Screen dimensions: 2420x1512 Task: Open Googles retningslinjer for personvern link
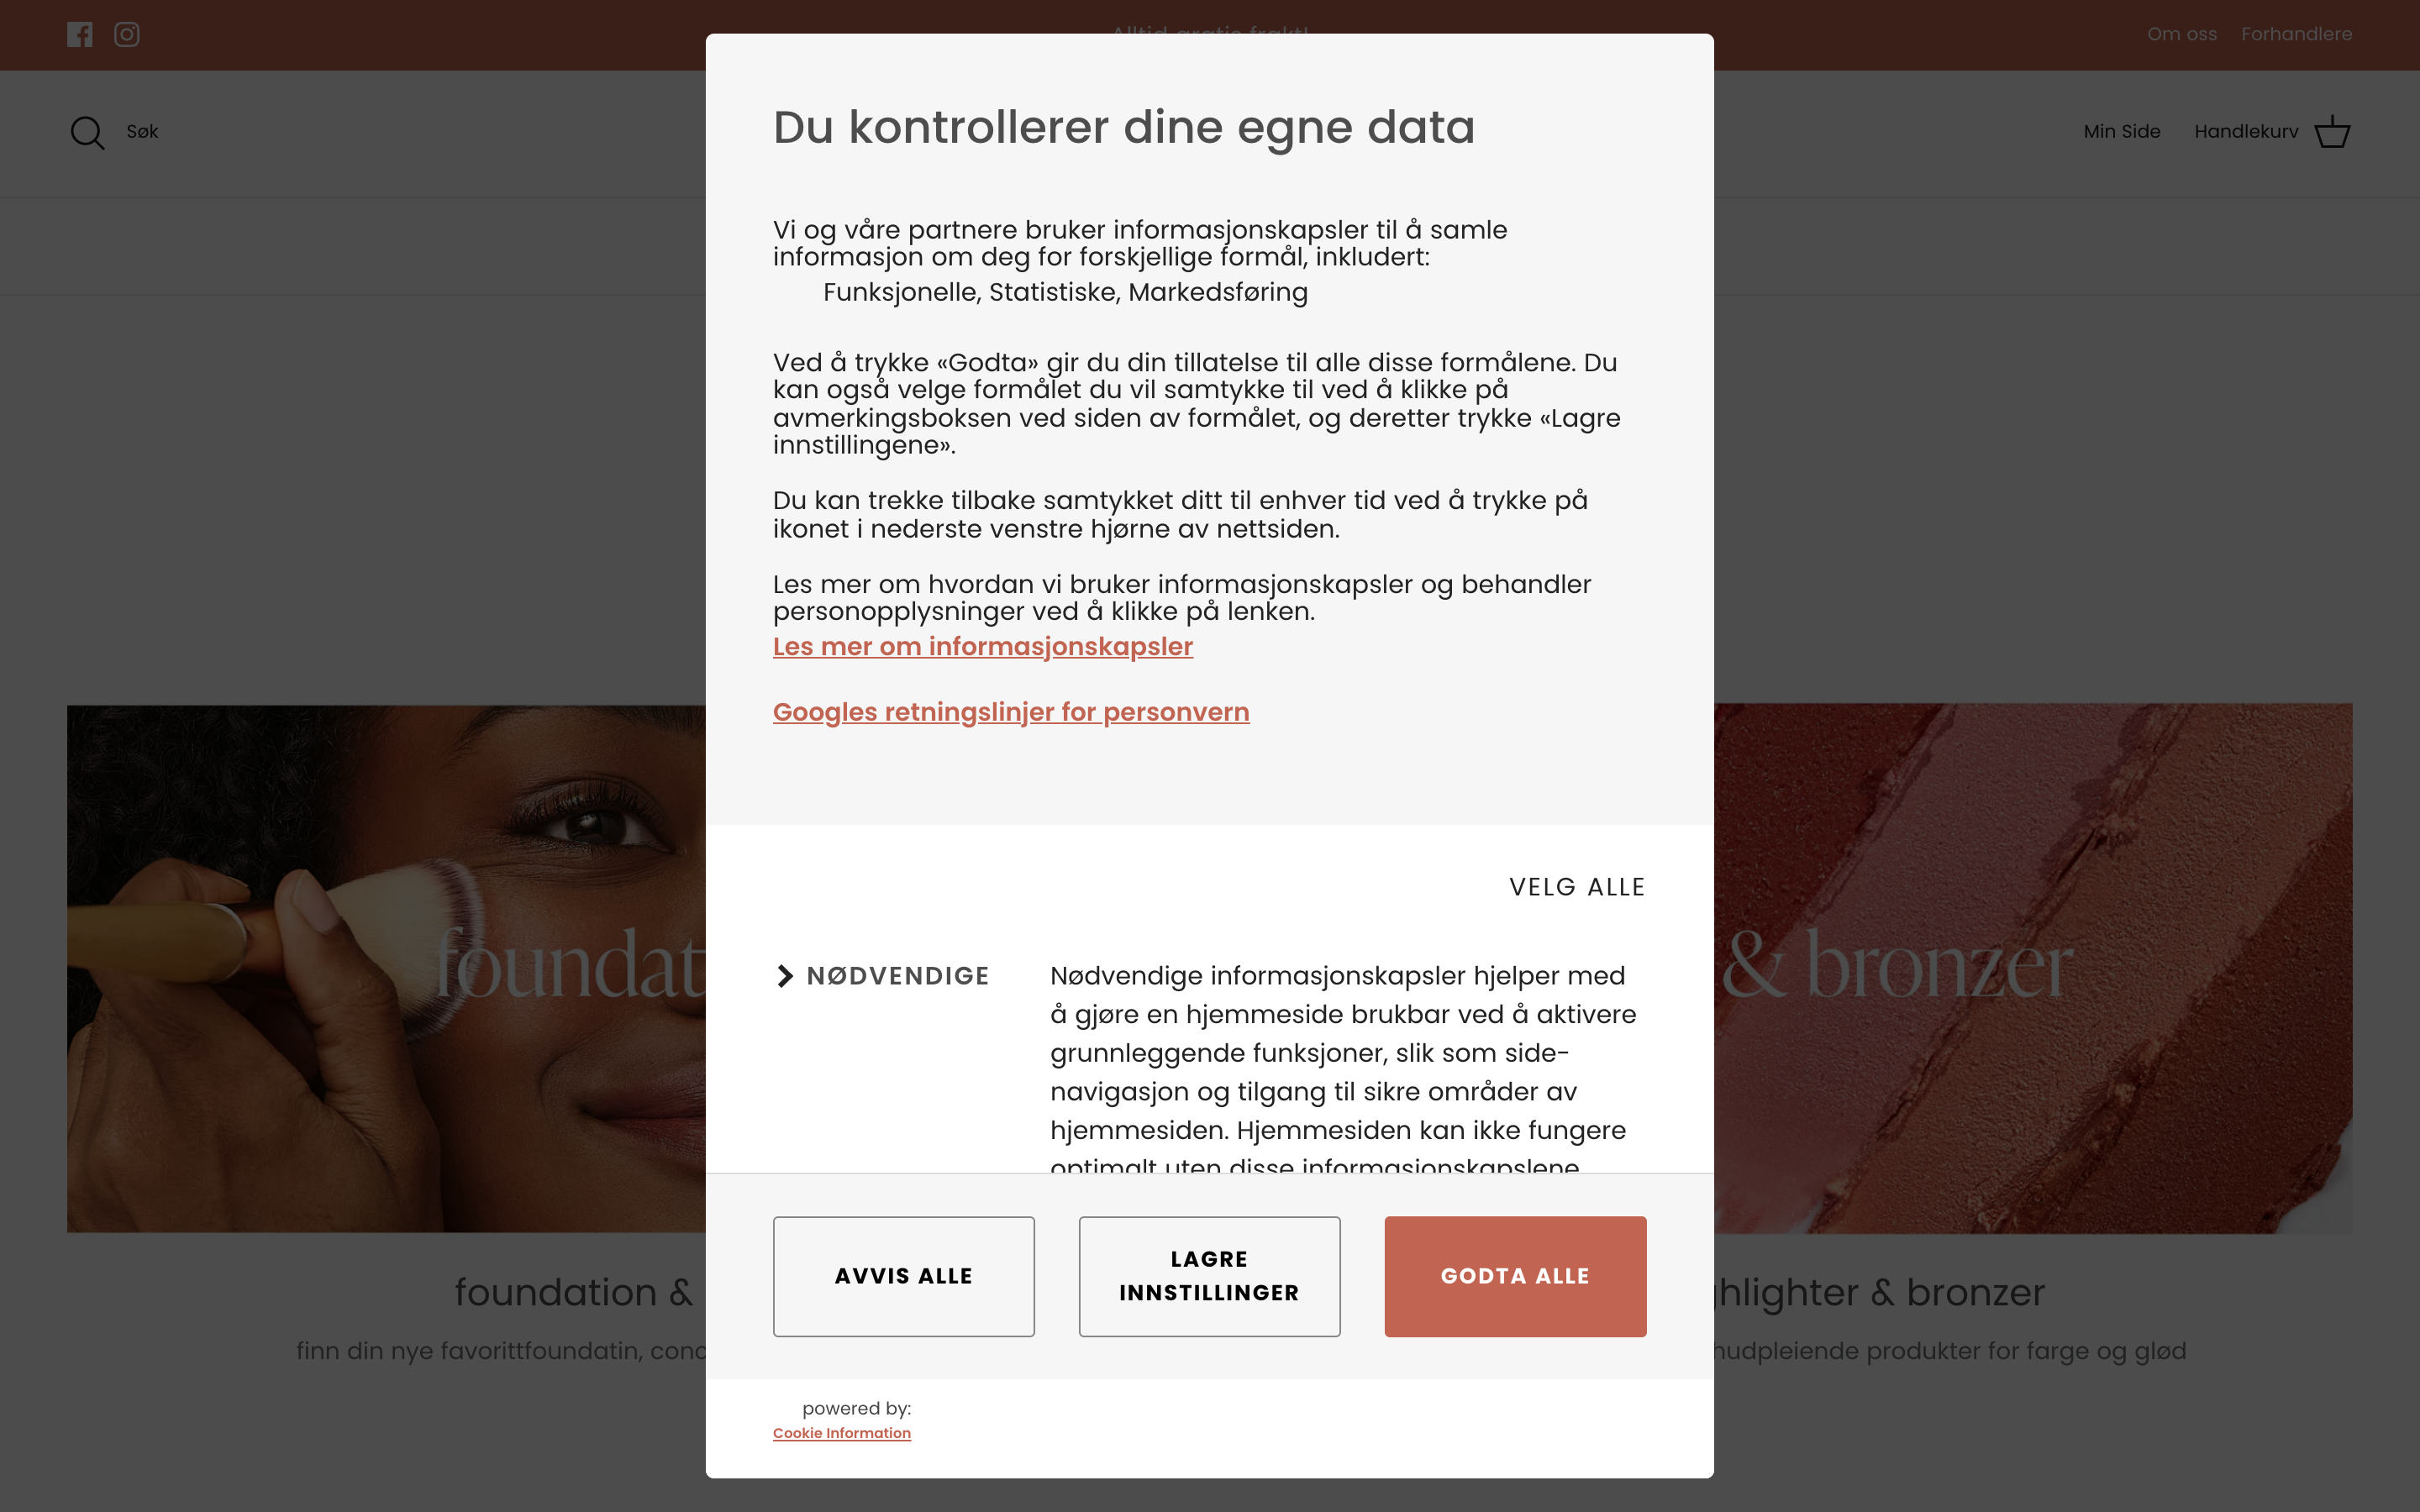pyautogui.click(x=1009, y=711)
